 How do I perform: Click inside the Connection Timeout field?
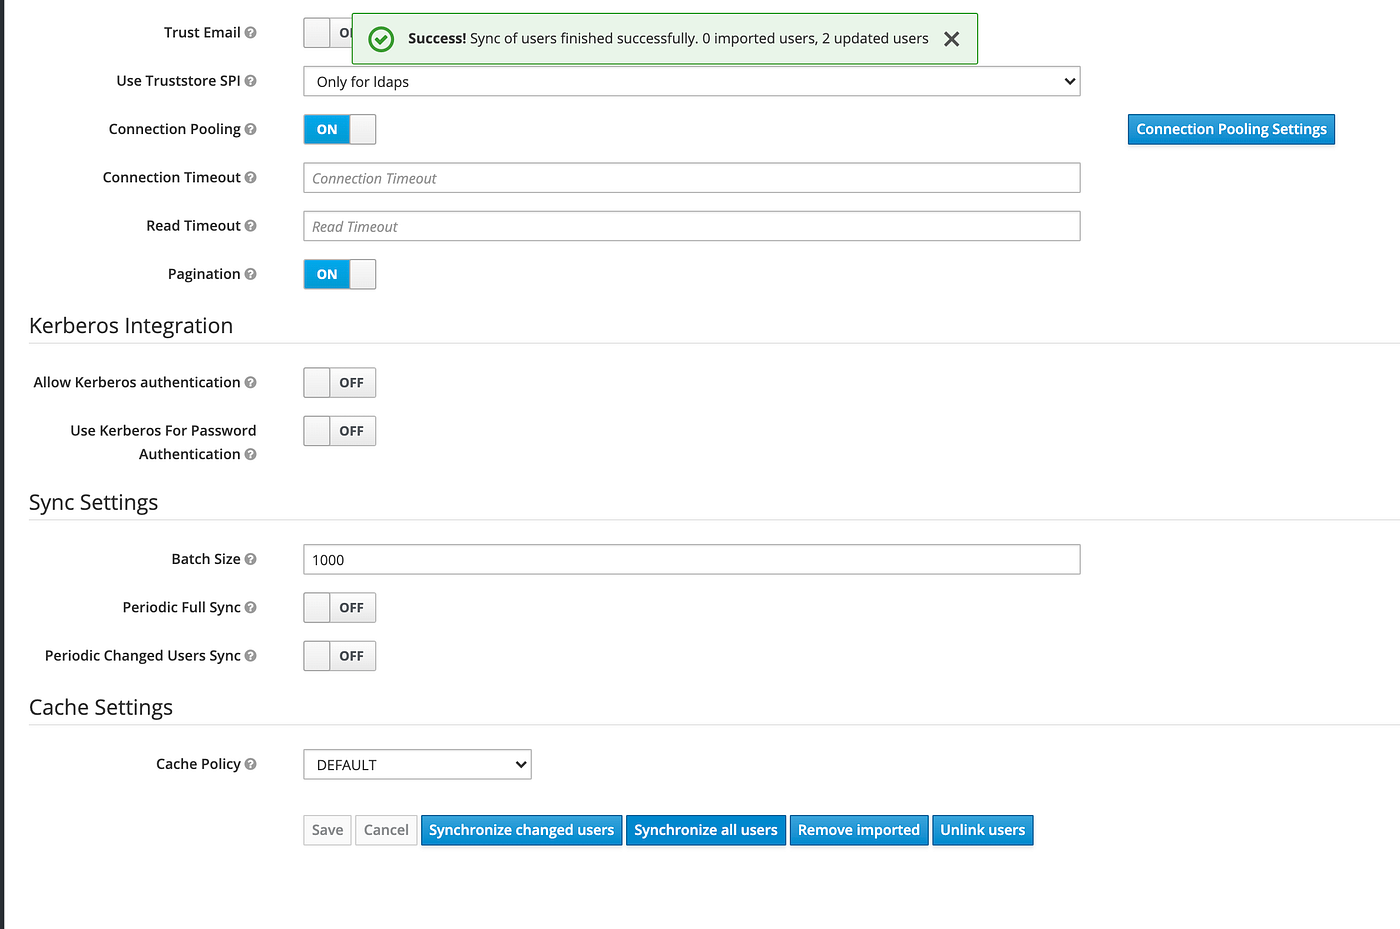click(x=690, y=177)
